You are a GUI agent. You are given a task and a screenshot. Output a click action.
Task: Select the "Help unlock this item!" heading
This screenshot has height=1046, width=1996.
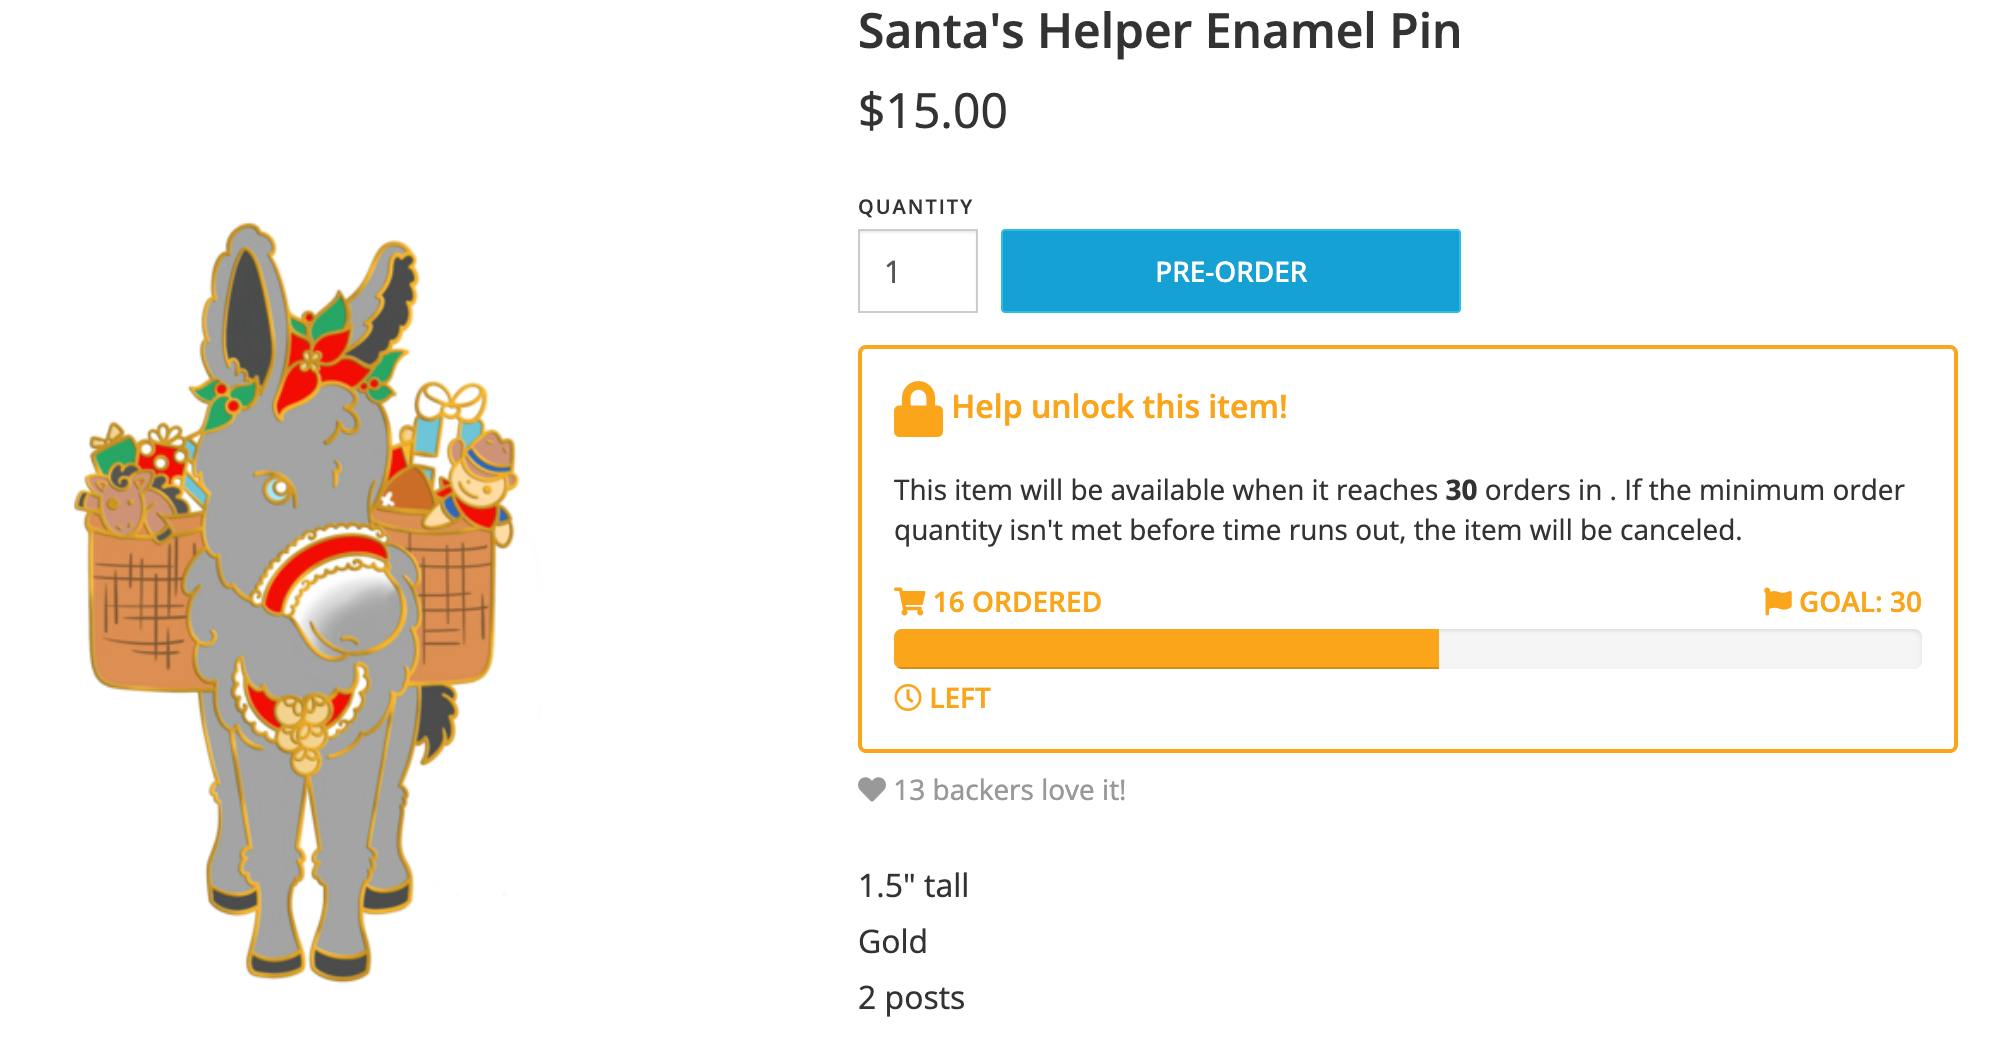pyautogui.click(x=1119, y=407)
